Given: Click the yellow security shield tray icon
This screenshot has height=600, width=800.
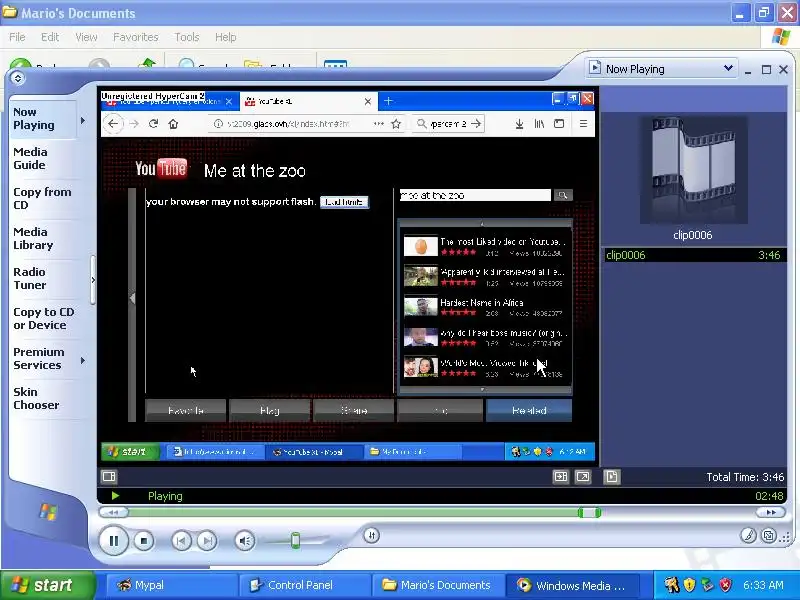Looking at the screenshot, I should (x=689, y=585).
